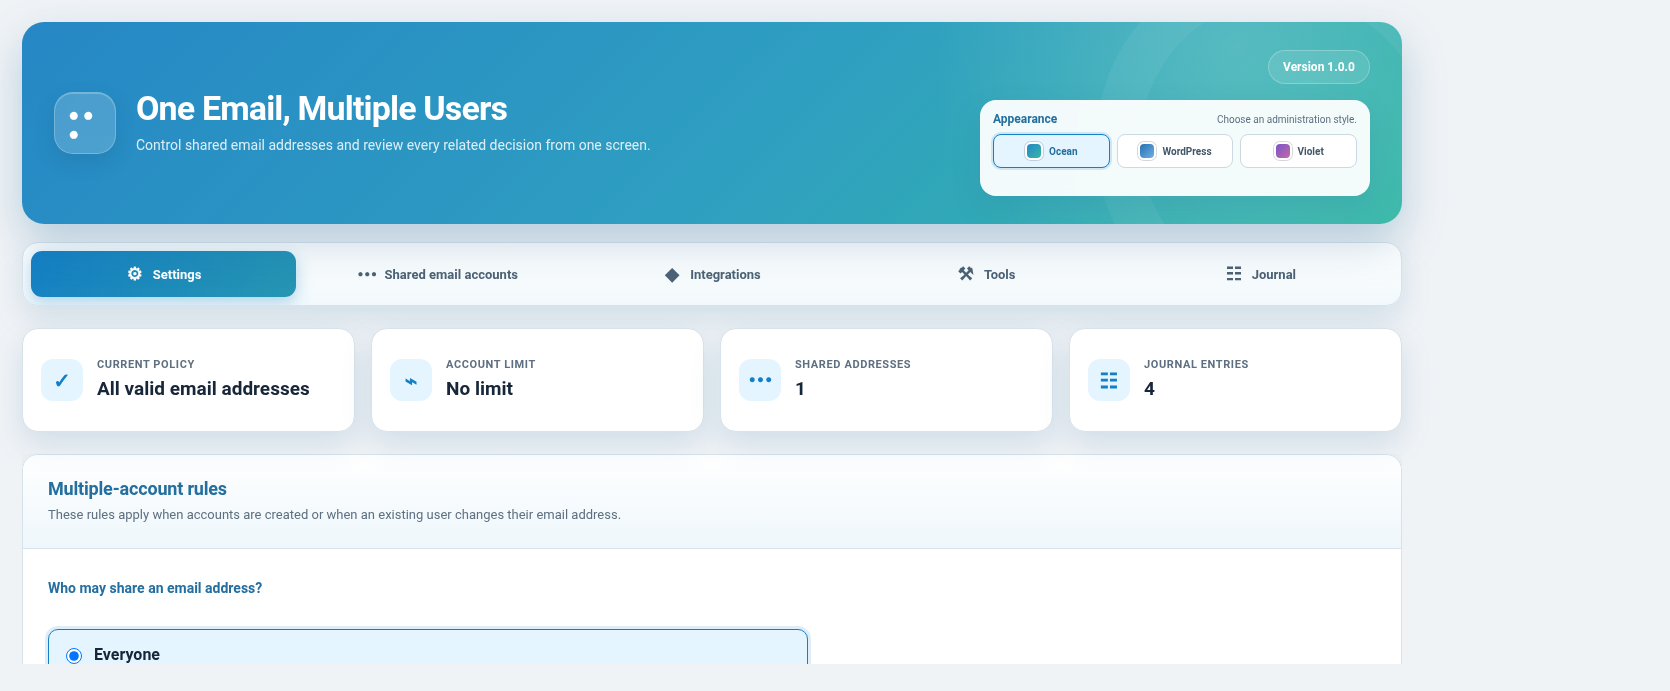Open the Settings tab

(163, 274)
